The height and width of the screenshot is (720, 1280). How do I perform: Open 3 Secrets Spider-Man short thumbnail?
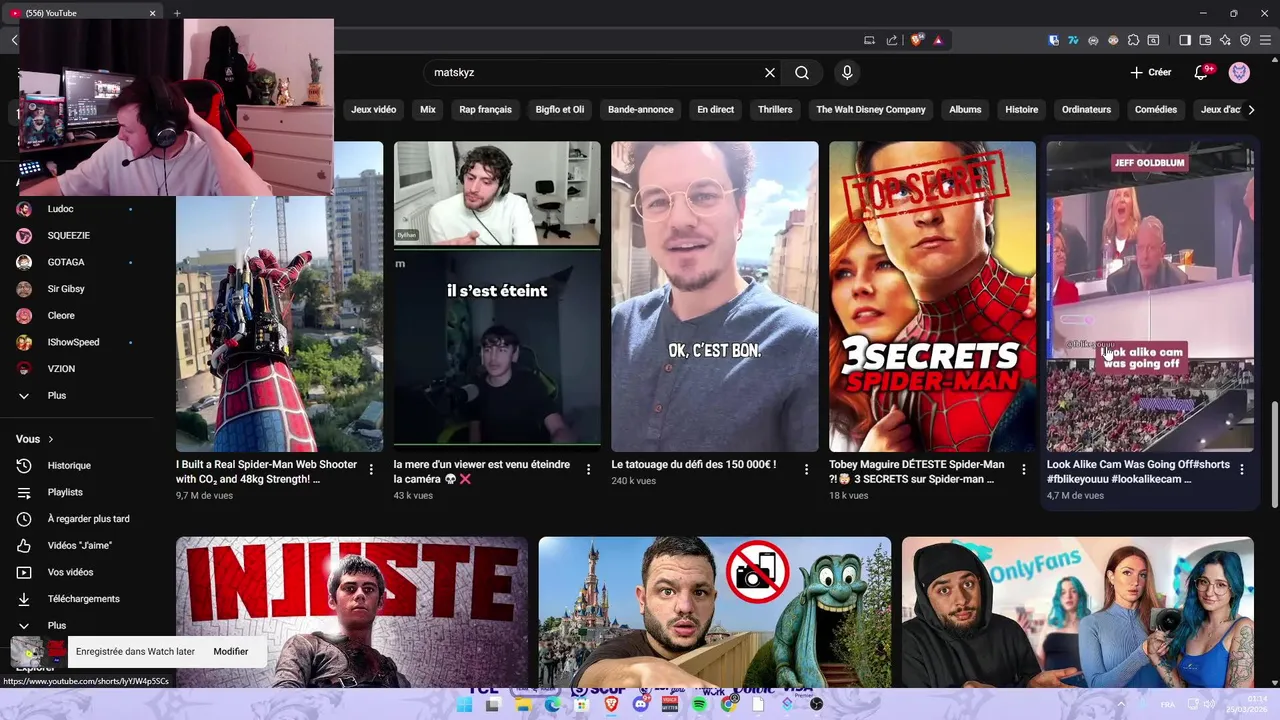click(932, 297)
